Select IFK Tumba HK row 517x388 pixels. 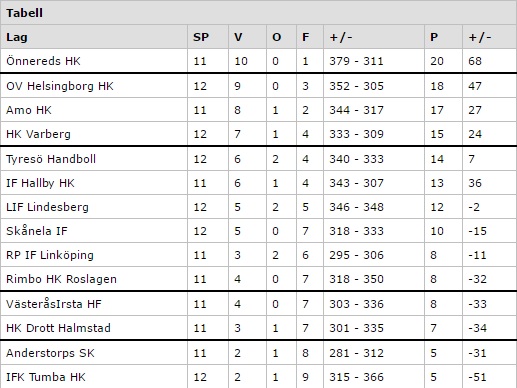pos(258,377)
